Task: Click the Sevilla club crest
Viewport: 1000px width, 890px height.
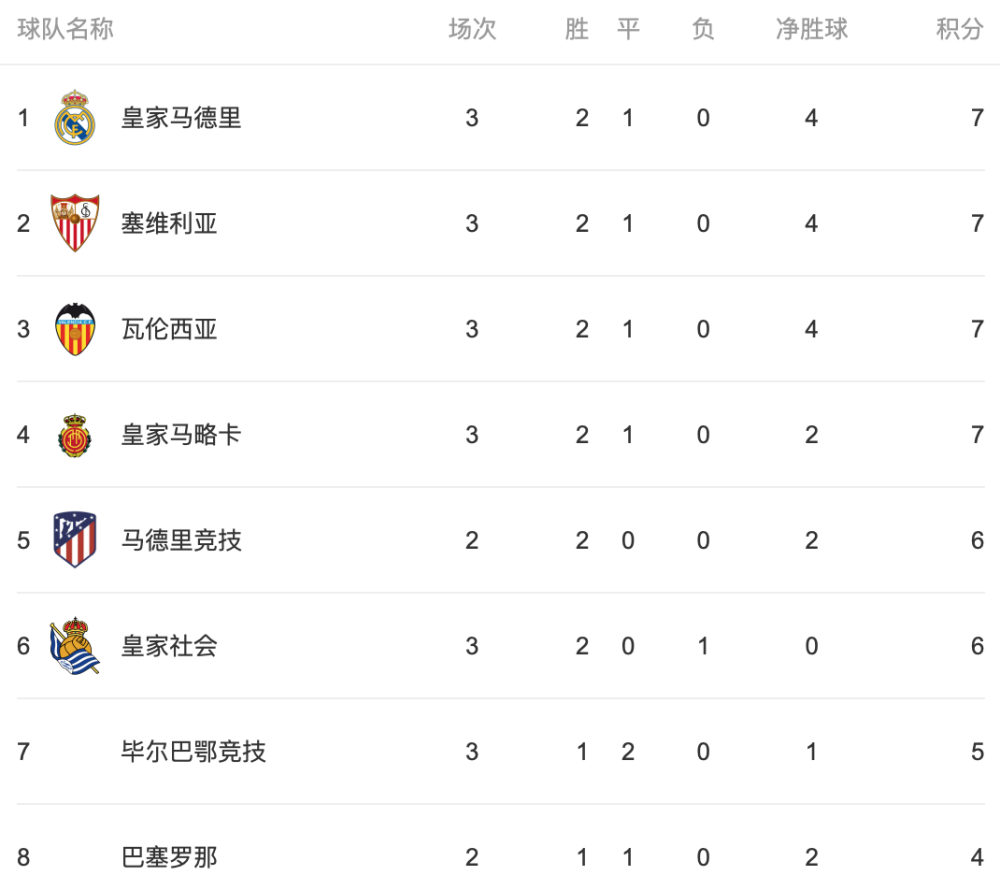Action: 75,223
